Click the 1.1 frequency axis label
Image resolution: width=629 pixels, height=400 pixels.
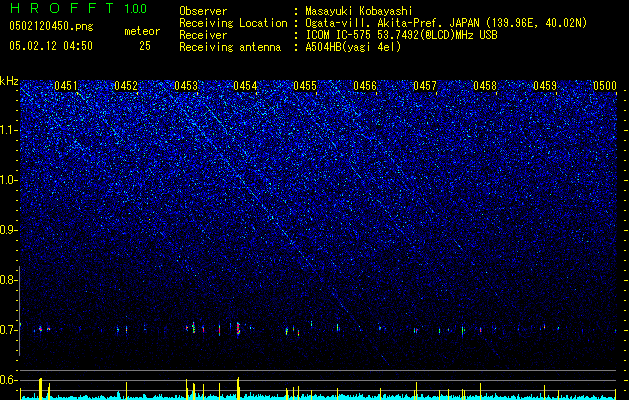coord(9,130)
